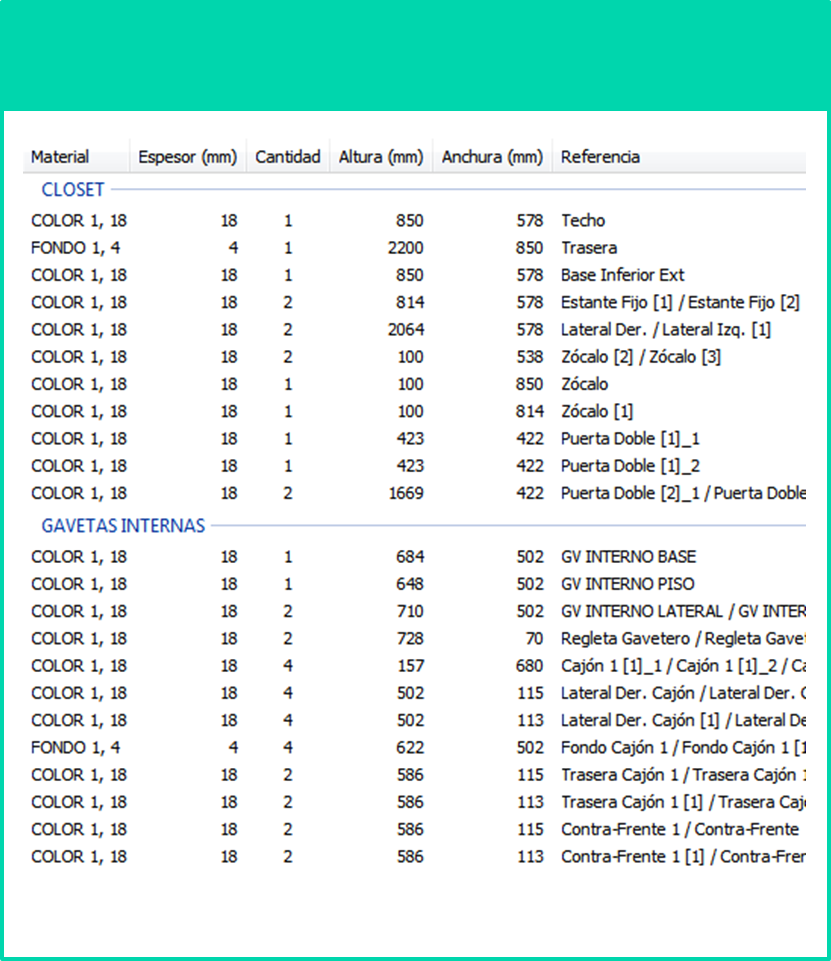Screen dimensions: 831x961
Task: Select the Zócalo [2] / Zócalo [3] row
Action: click(x=414, y=357)
